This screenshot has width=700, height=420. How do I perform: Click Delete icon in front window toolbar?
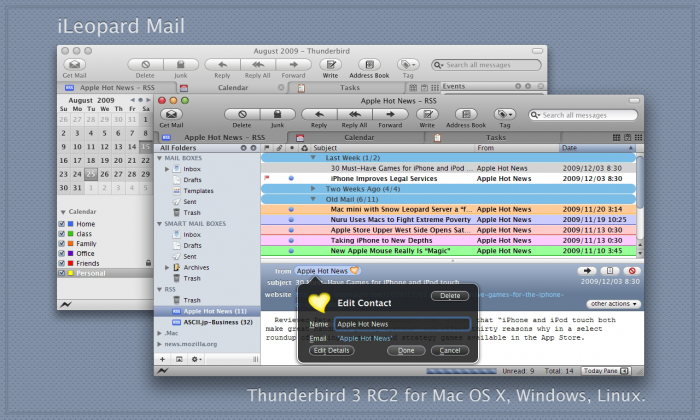[x=242, y=114]
